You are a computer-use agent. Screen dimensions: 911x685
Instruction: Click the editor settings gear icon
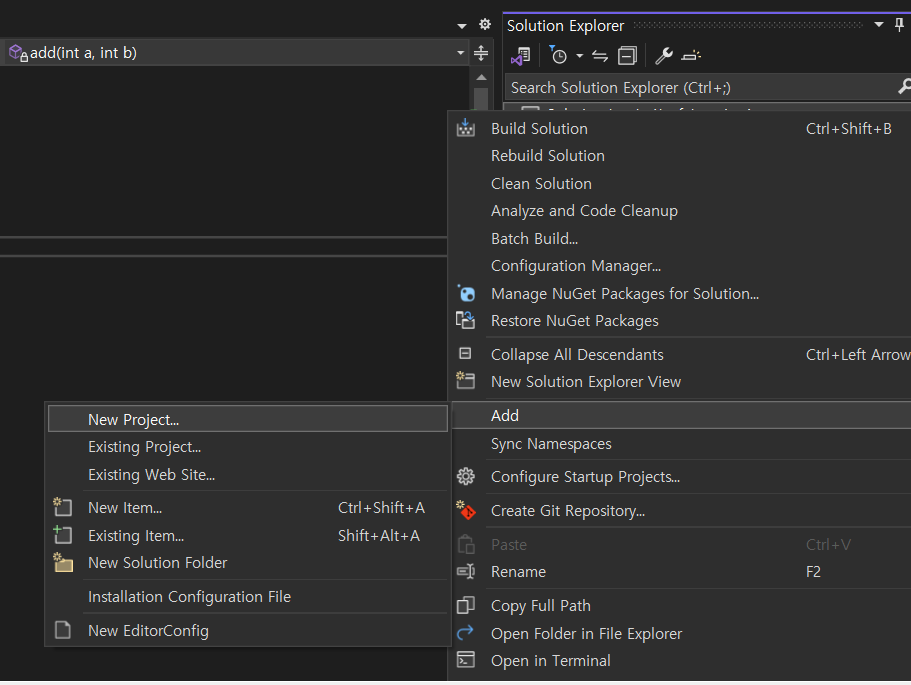click(485, 25)
